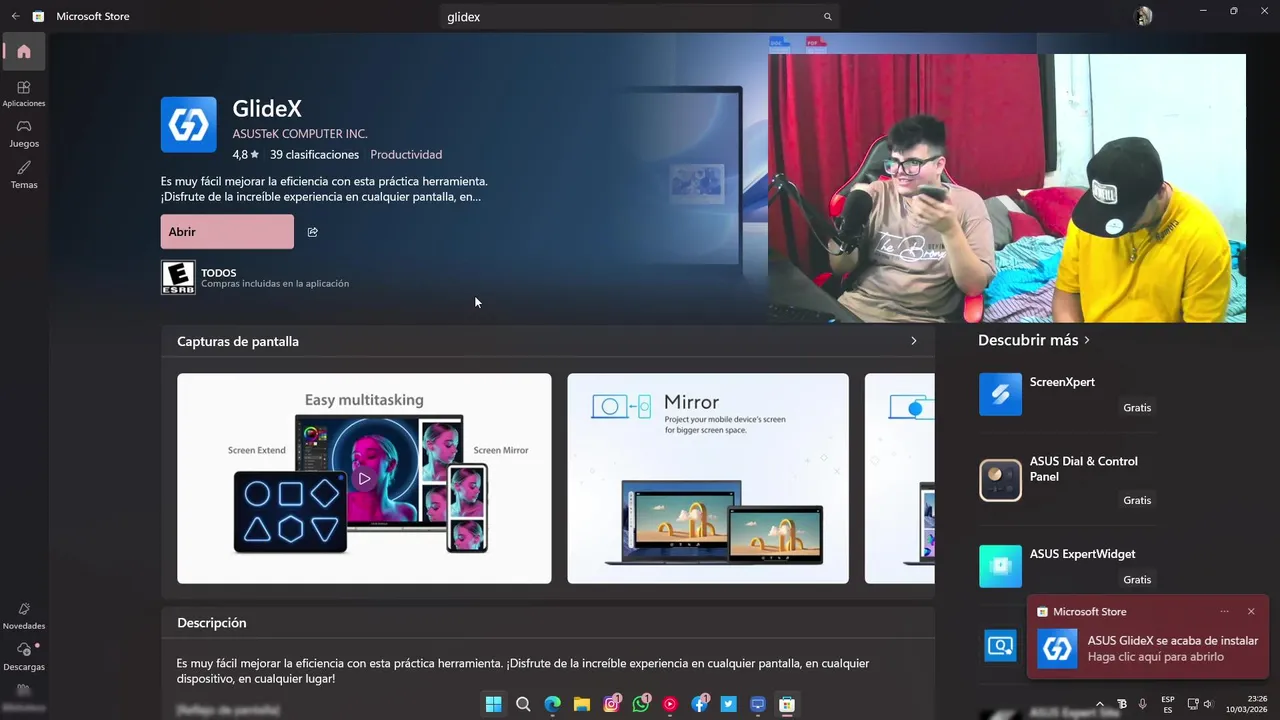Viewport: 1280px width, 720px height.
Task: Open the user profile avatar
Action: [1143, 16]
